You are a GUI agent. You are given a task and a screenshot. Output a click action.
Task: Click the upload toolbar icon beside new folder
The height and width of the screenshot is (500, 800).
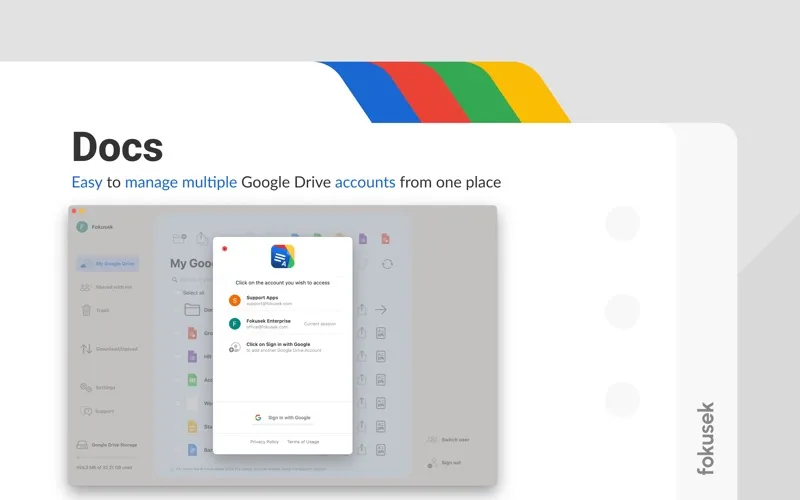tap(202, 238)
